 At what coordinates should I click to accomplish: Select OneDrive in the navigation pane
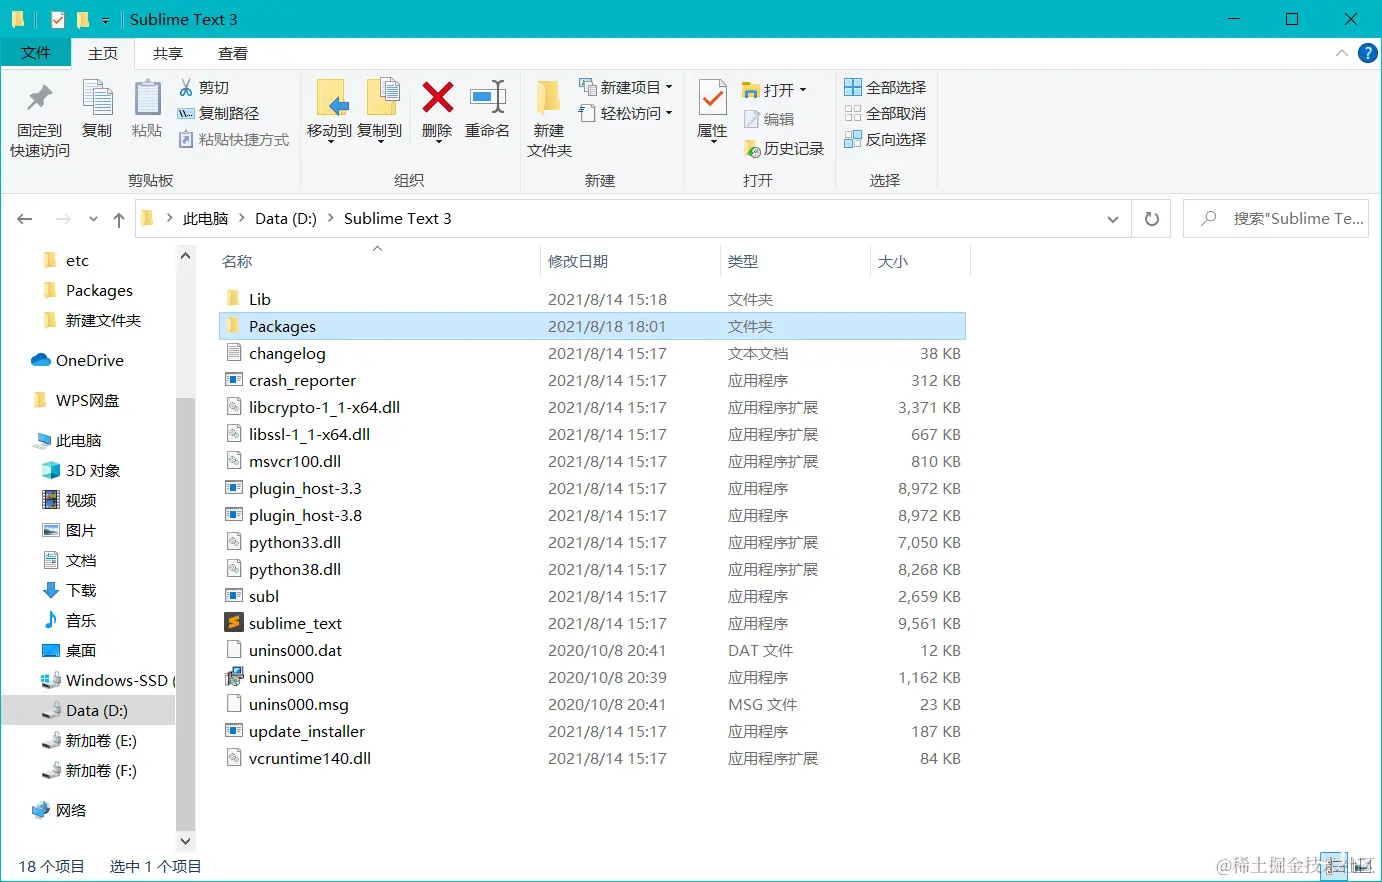(89, 360)
